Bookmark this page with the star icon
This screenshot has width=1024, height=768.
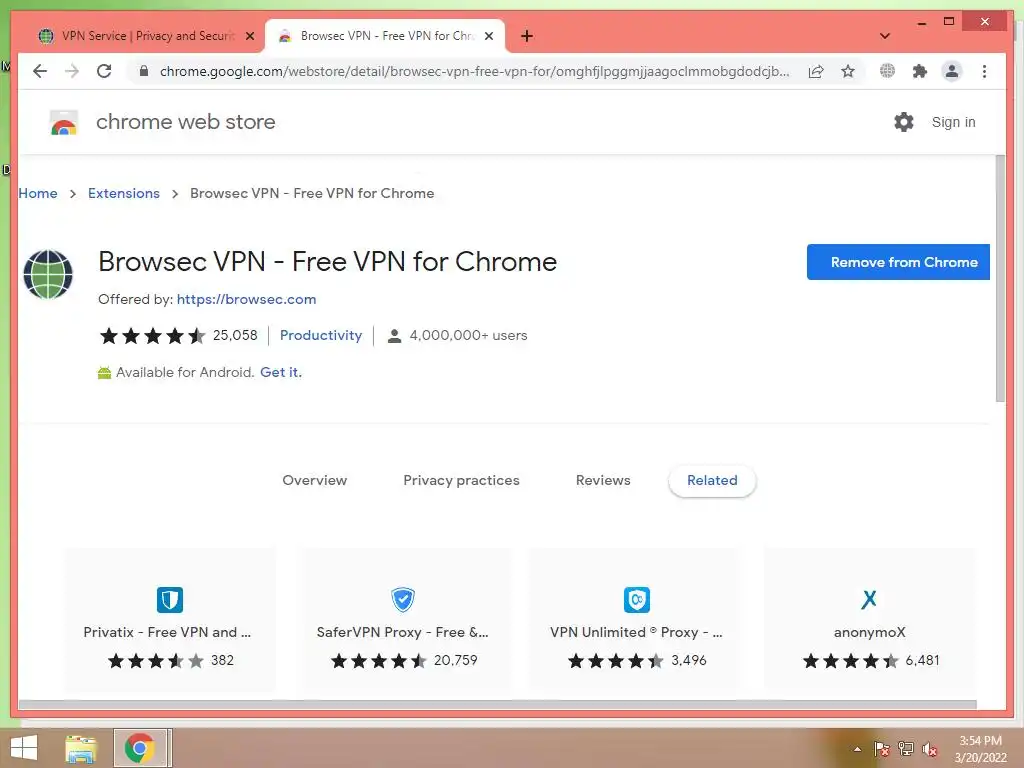click(848, 71)
